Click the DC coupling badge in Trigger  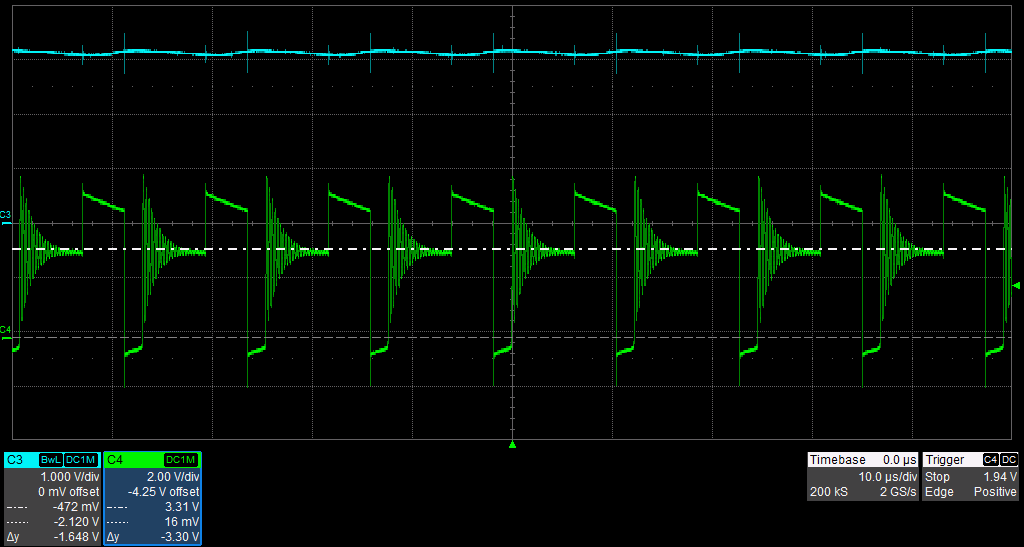click(x=1009, y=460)
